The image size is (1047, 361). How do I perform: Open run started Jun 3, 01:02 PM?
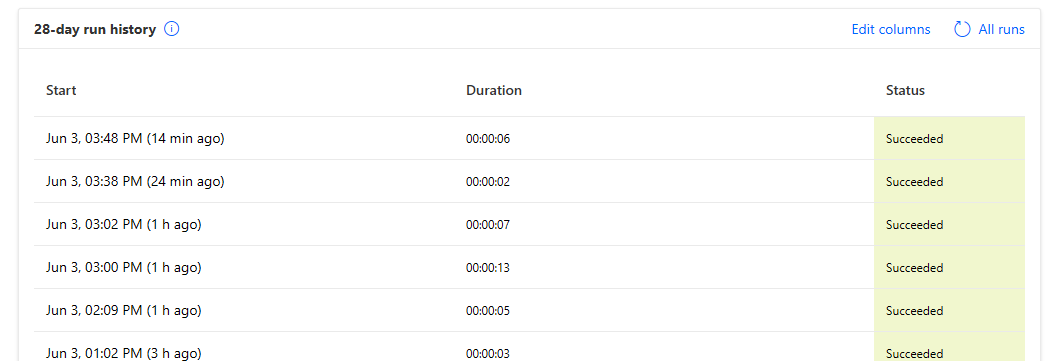124,353
